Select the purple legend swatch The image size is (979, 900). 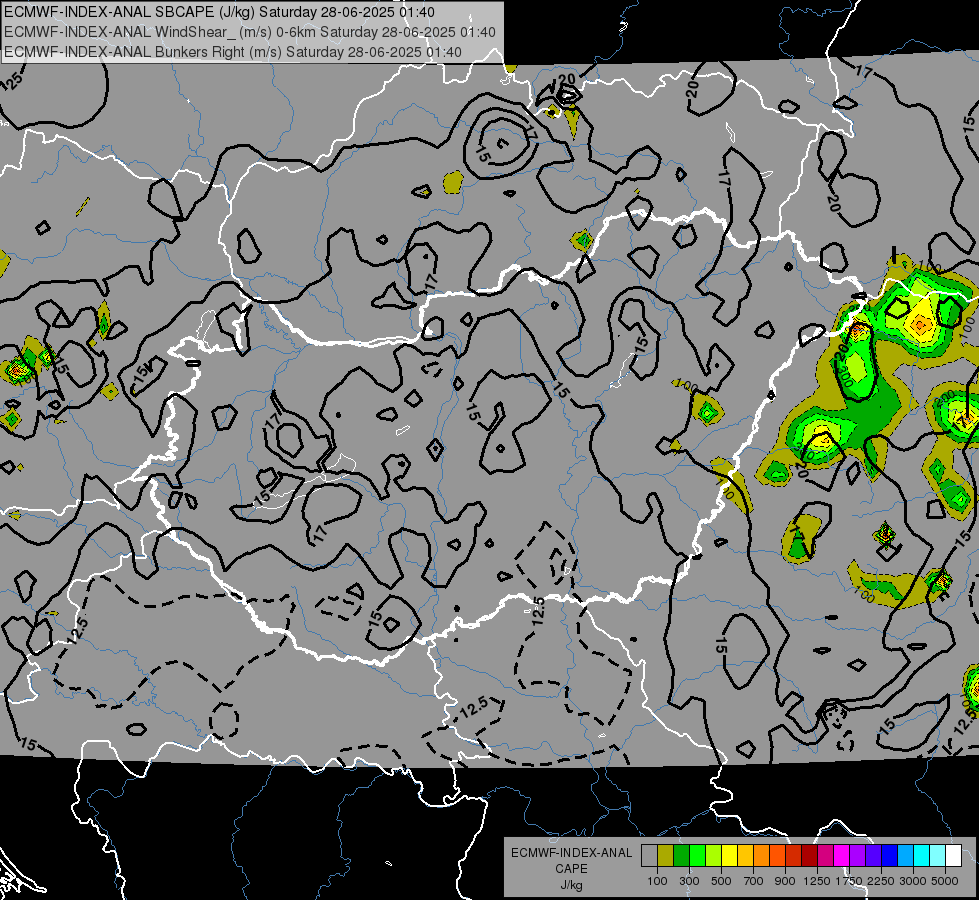coord(857,855)
